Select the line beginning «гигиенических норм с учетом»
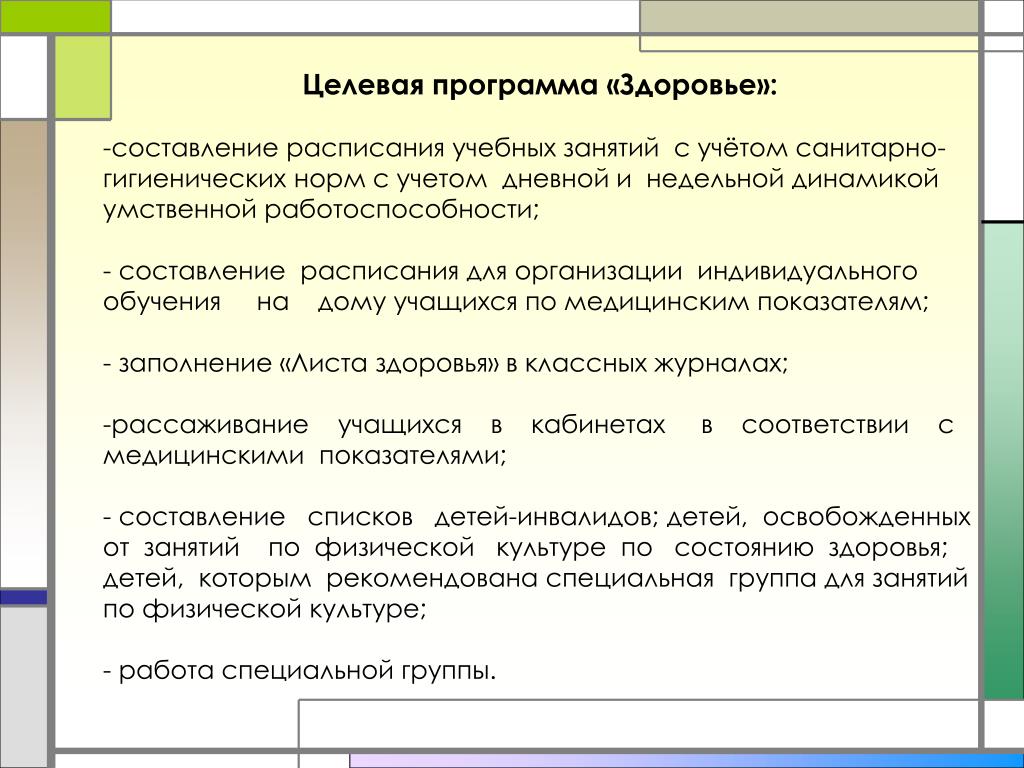This screenshot has width=1024, height=768. (521, 180)
